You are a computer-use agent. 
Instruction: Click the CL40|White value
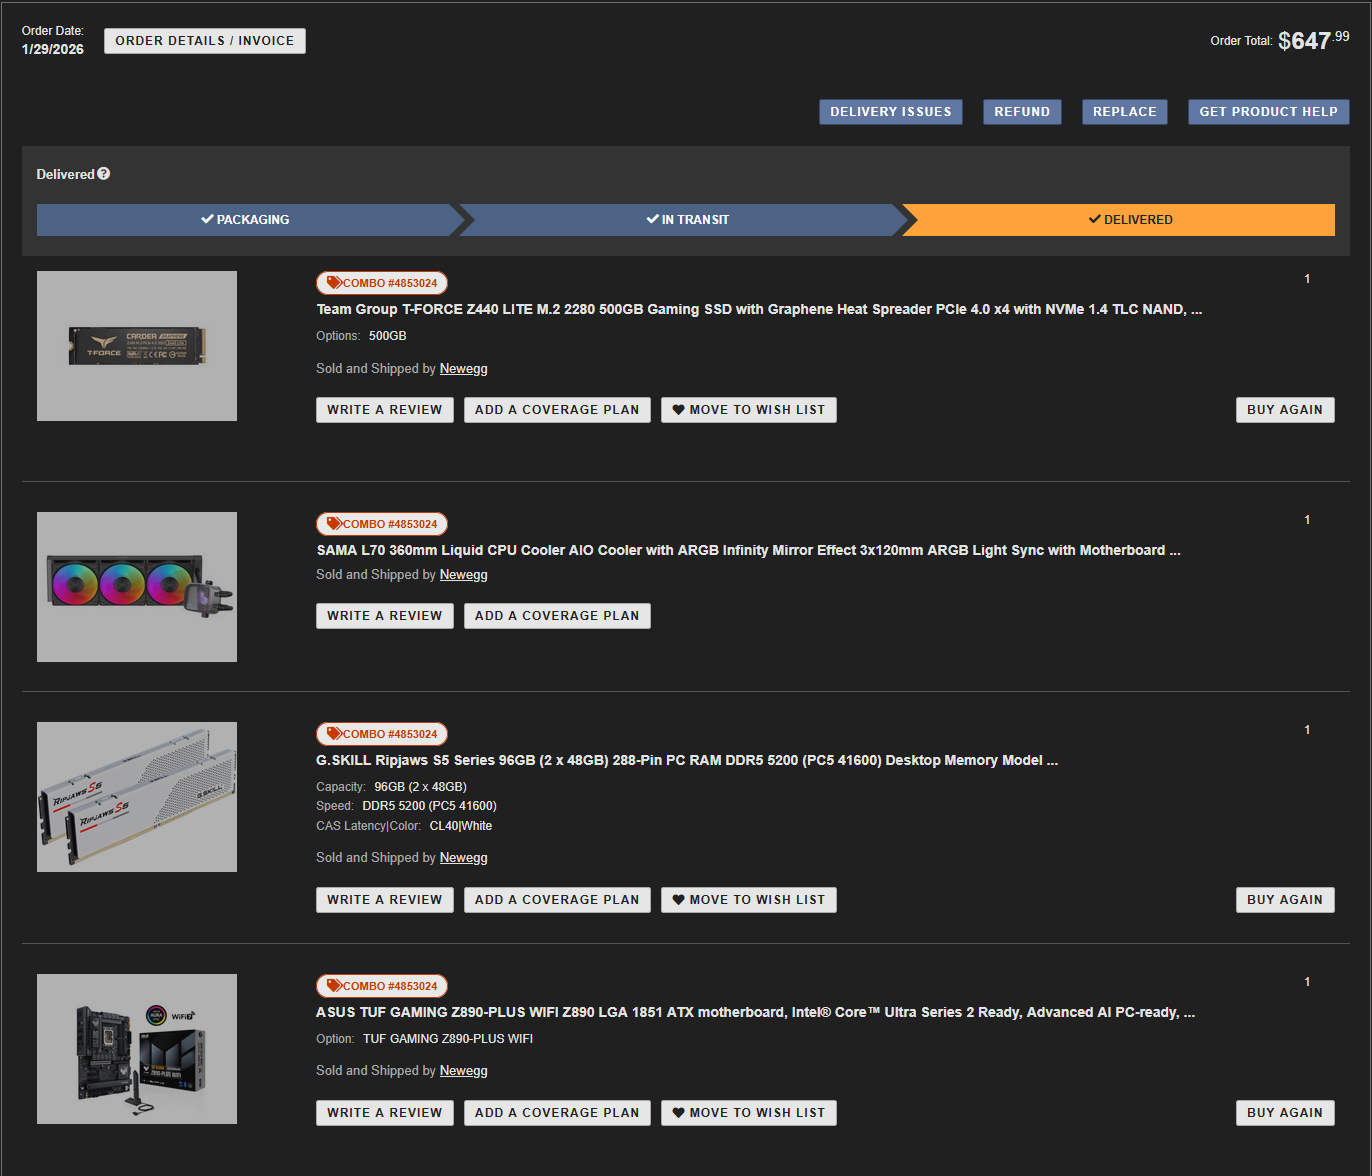(x=461, y=826)
